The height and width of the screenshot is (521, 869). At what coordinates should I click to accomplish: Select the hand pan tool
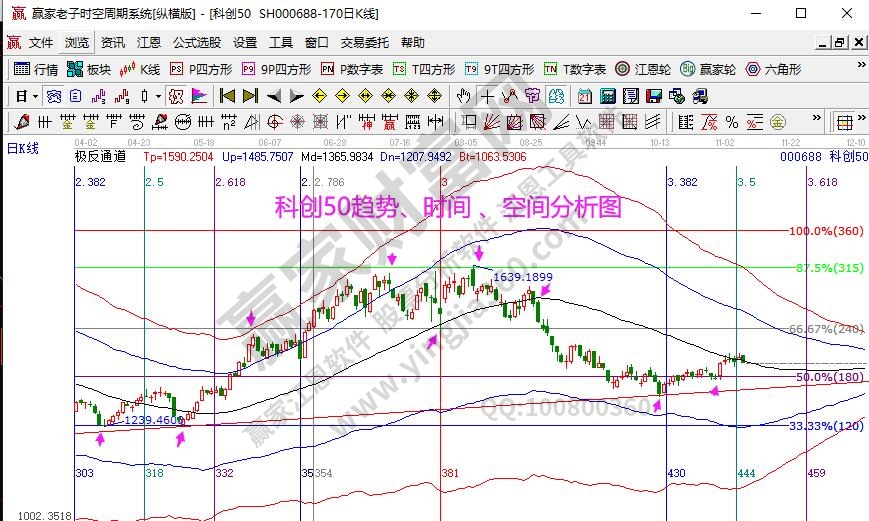click(x=463, y=96)
